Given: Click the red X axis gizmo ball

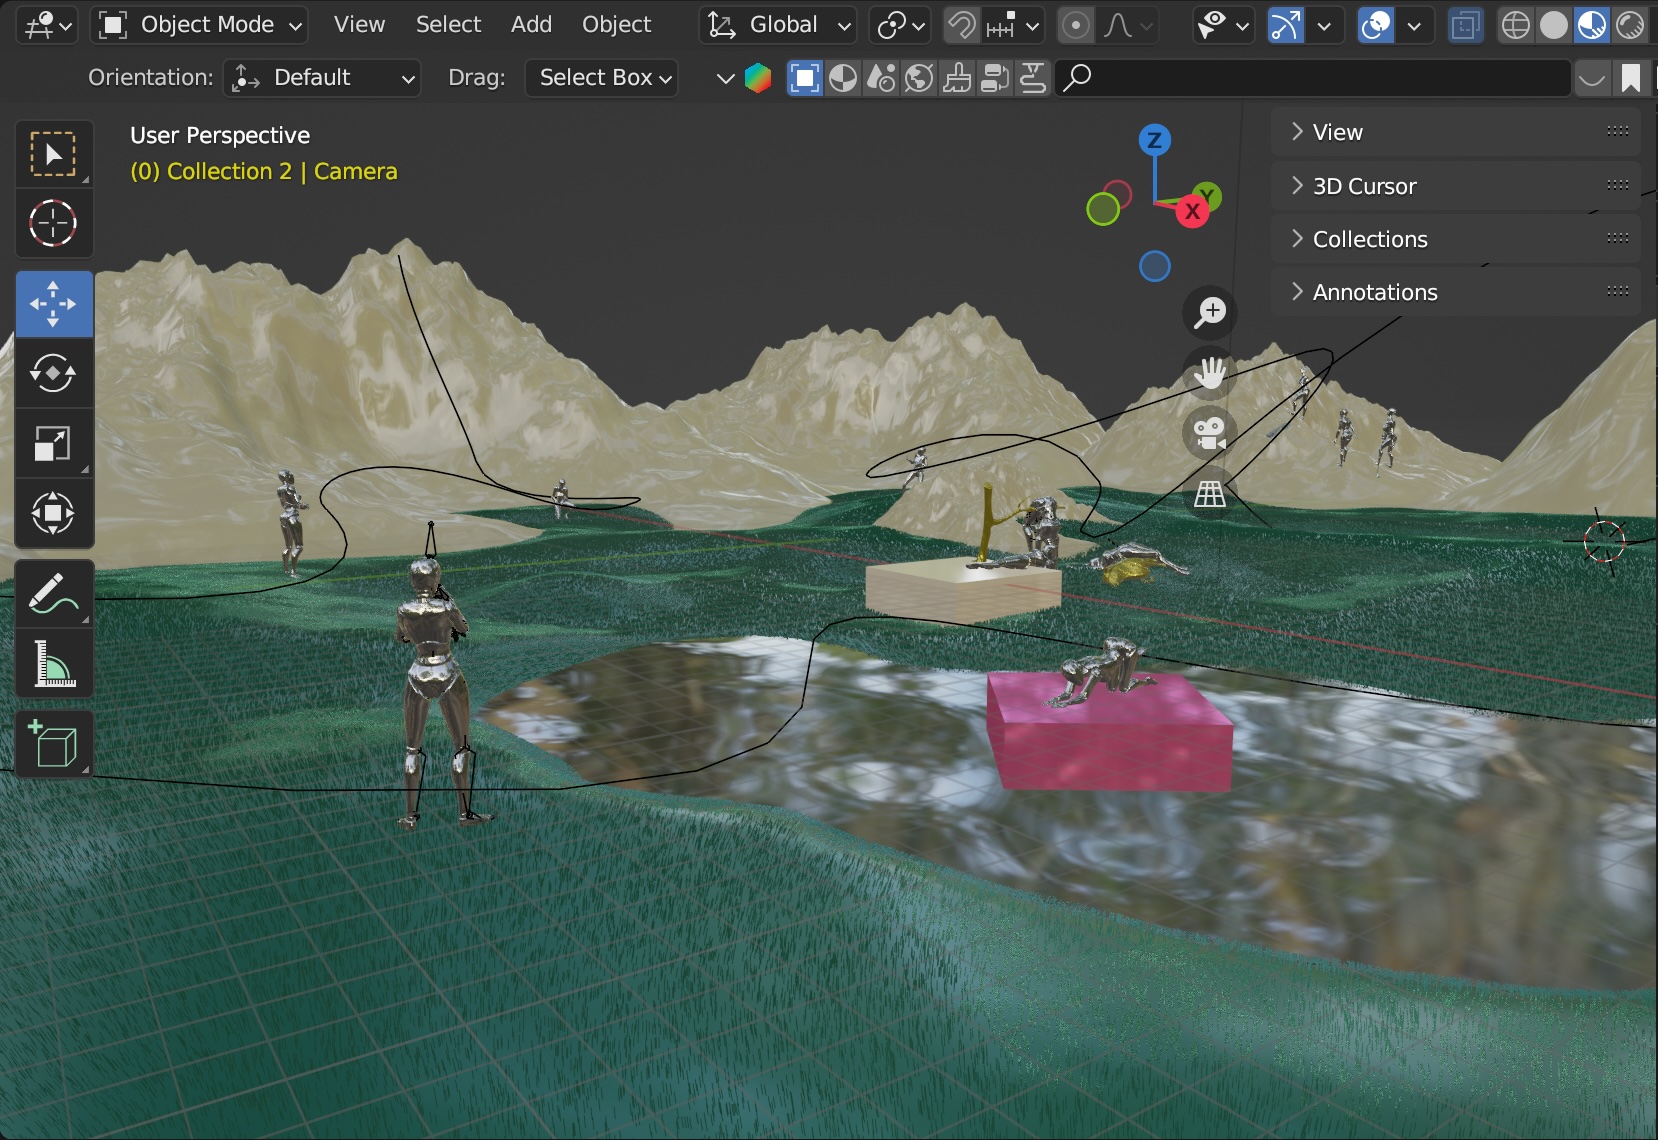Looking at the screenshot, I should tap(1192, 212).
